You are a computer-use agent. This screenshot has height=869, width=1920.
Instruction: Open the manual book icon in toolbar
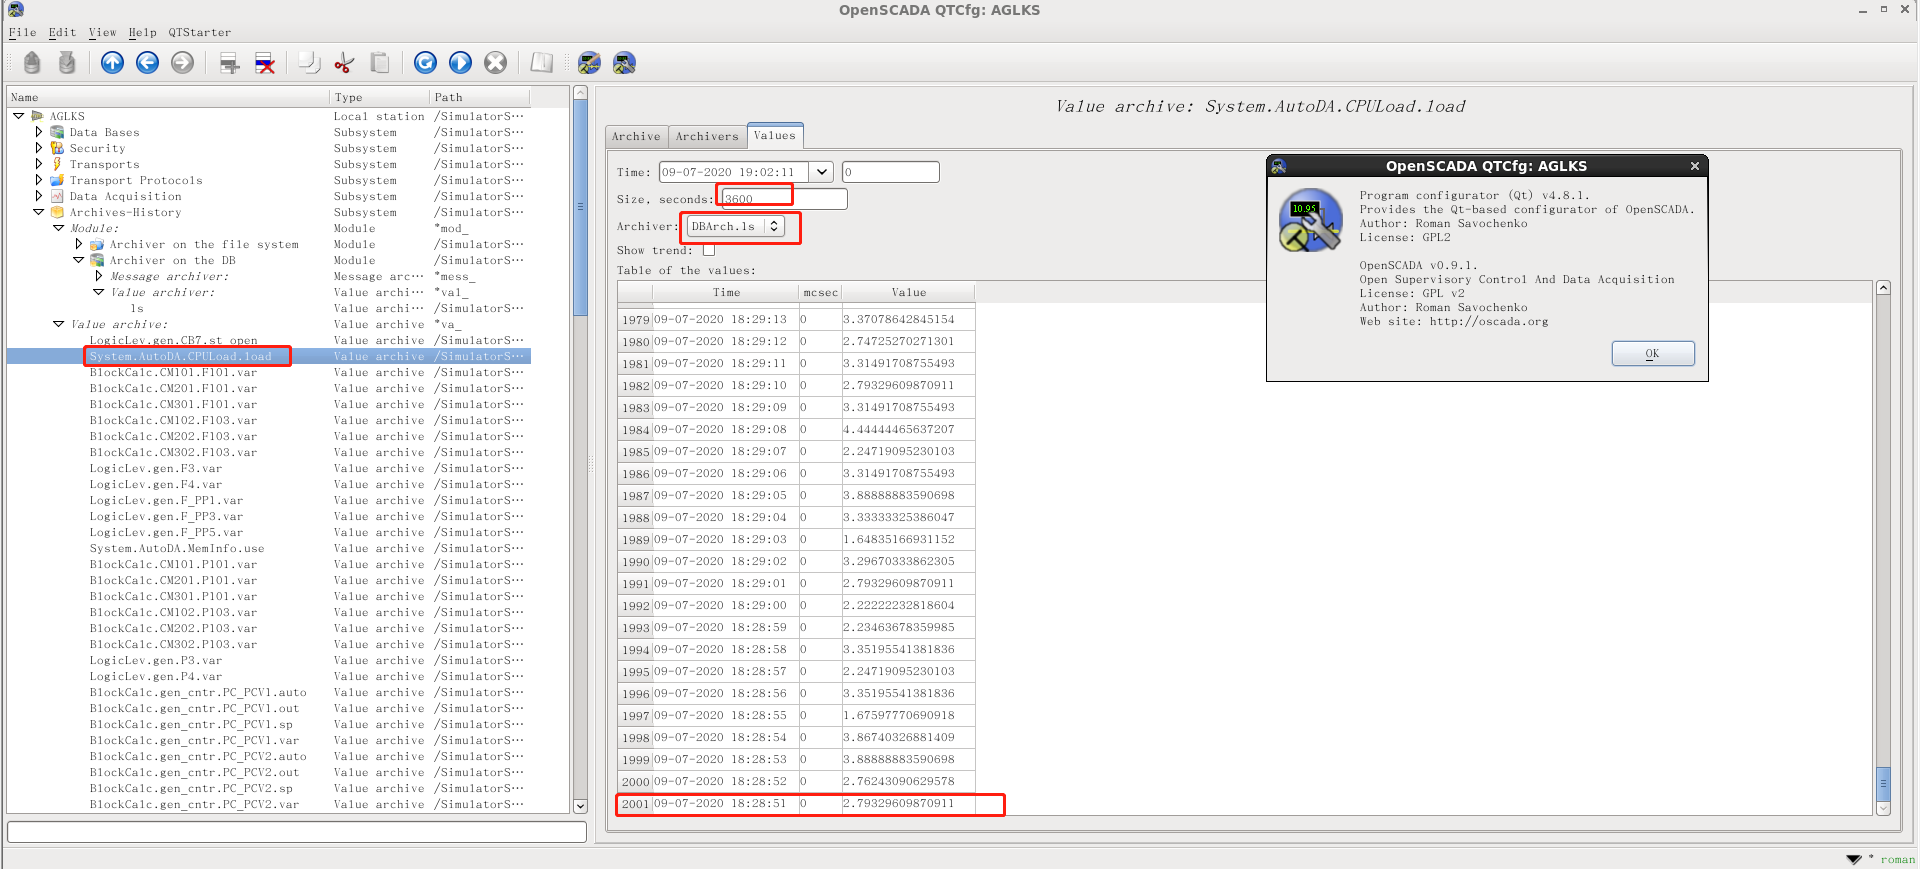(541, 63)
